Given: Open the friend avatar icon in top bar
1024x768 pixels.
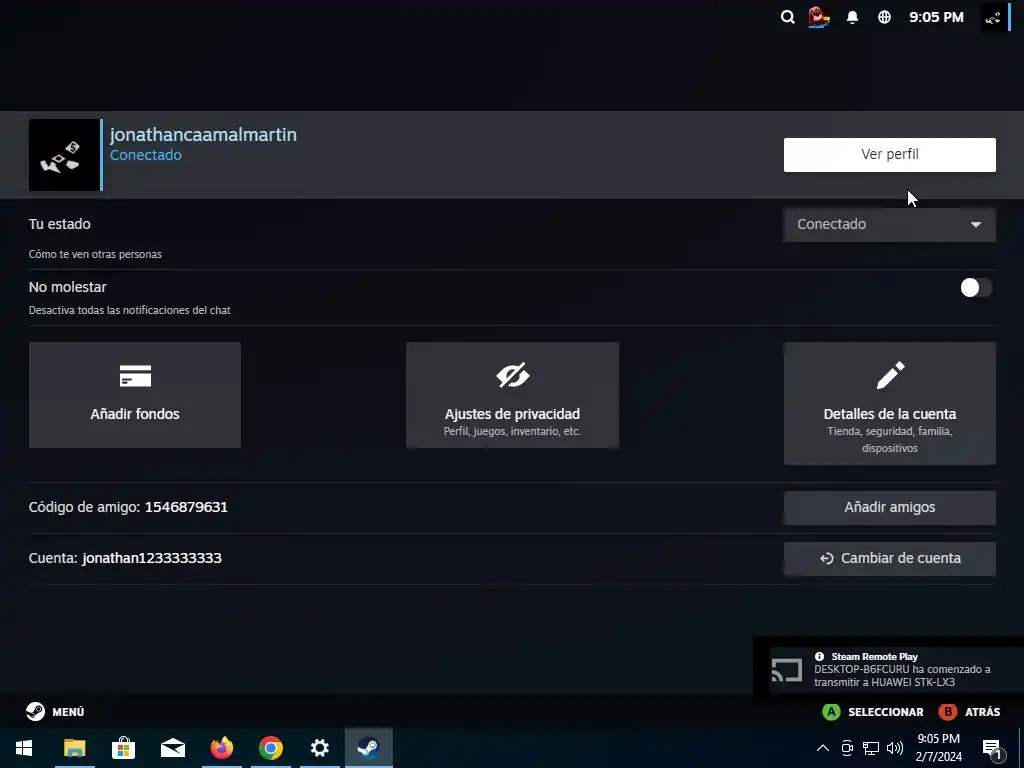Looking at the screenshot, I should (x=819, y=18).
